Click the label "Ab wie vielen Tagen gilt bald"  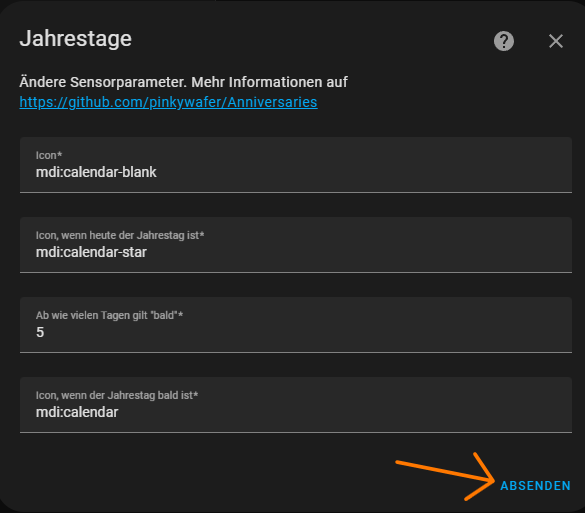coord(109,315)
